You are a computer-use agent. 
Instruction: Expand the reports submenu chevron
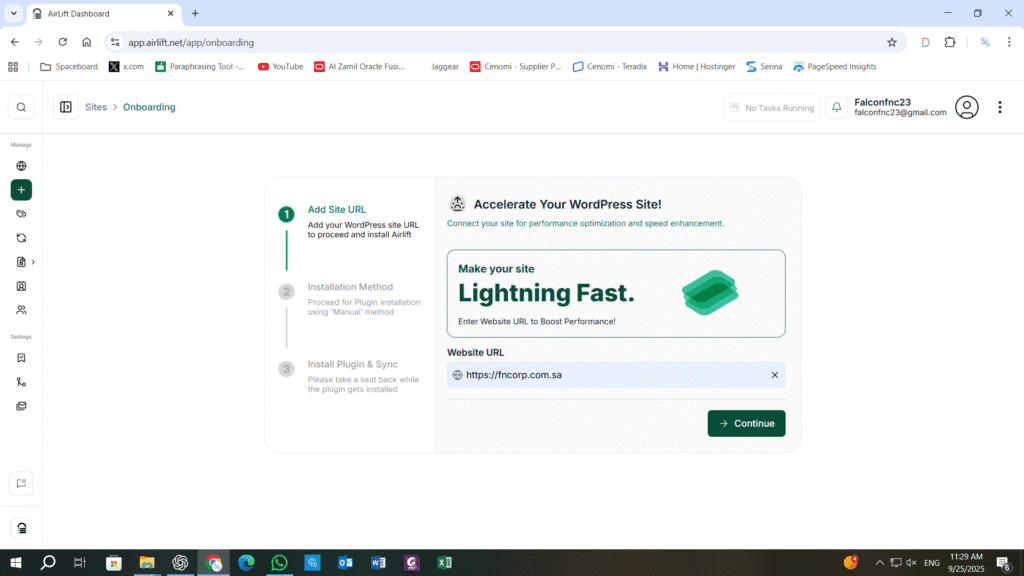33,262
